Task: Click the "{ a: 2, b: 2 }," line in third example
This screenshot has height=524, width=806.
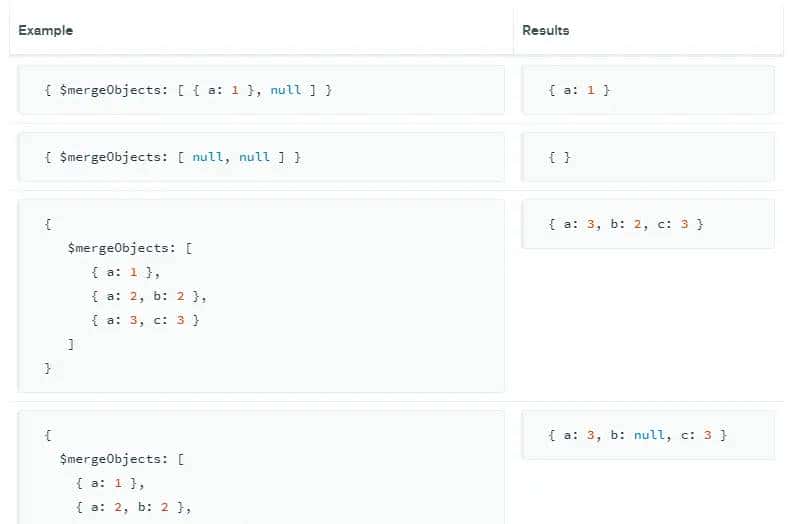Action: 148,296
